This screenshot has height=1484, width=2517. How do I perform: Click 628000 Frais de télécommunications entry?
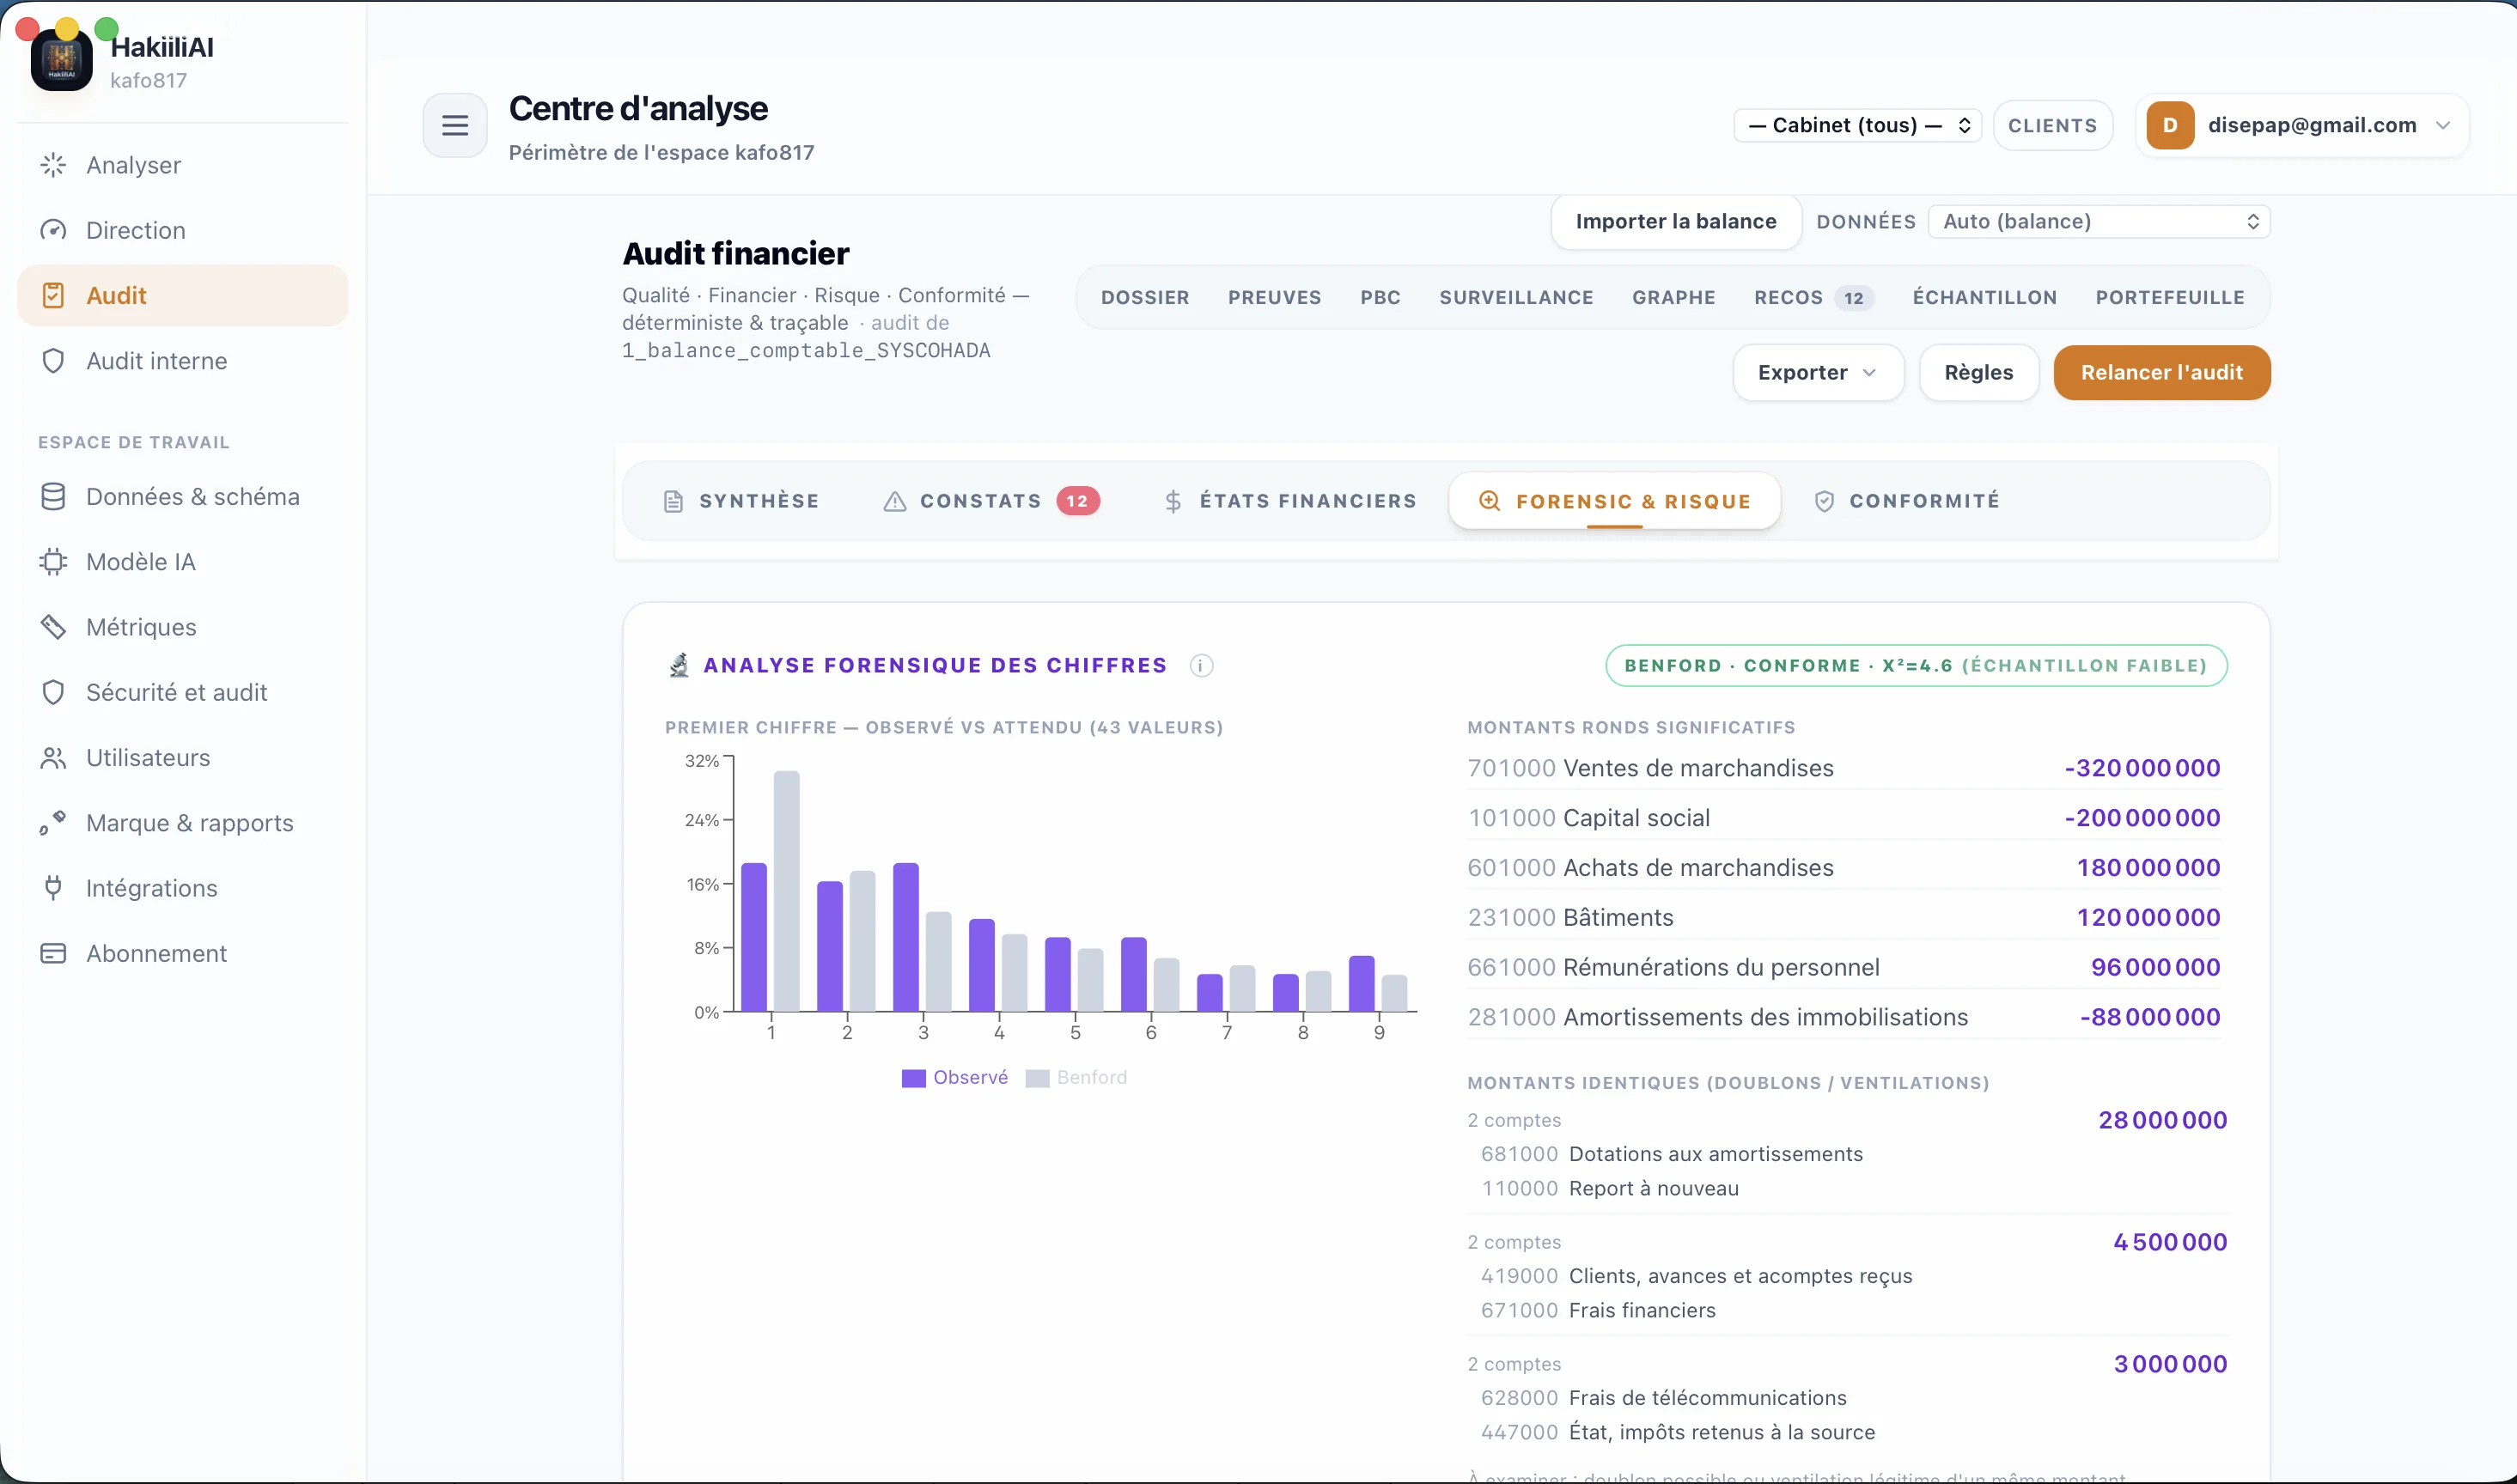1663,1398
